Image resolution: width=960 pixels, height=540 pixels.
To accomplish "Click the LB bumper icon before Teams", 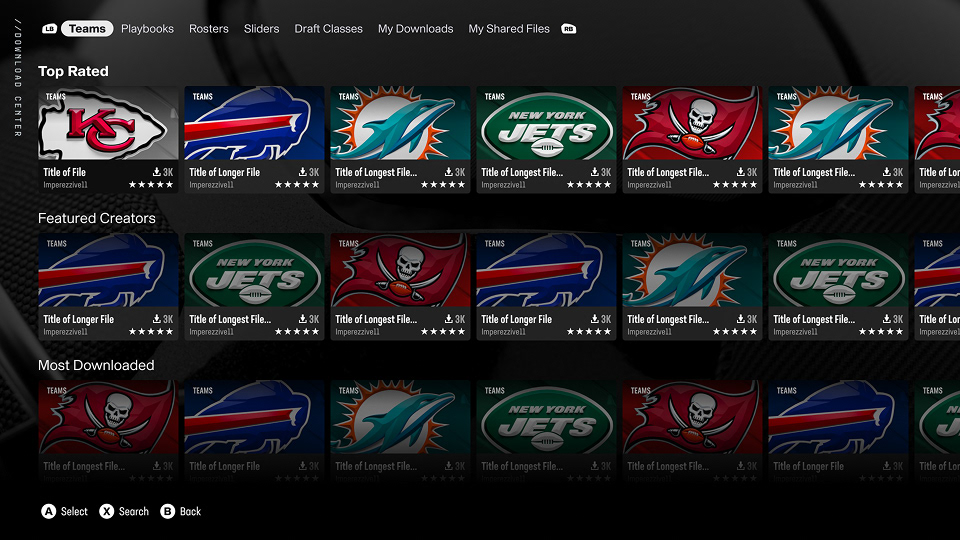I will (x=49, y=29).
